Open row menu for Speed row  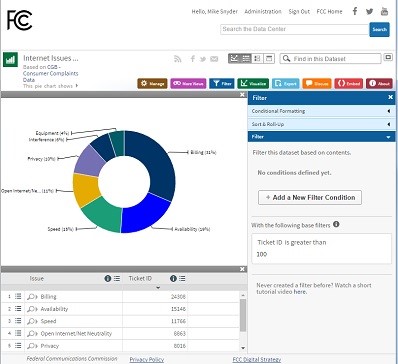(18, 321)
